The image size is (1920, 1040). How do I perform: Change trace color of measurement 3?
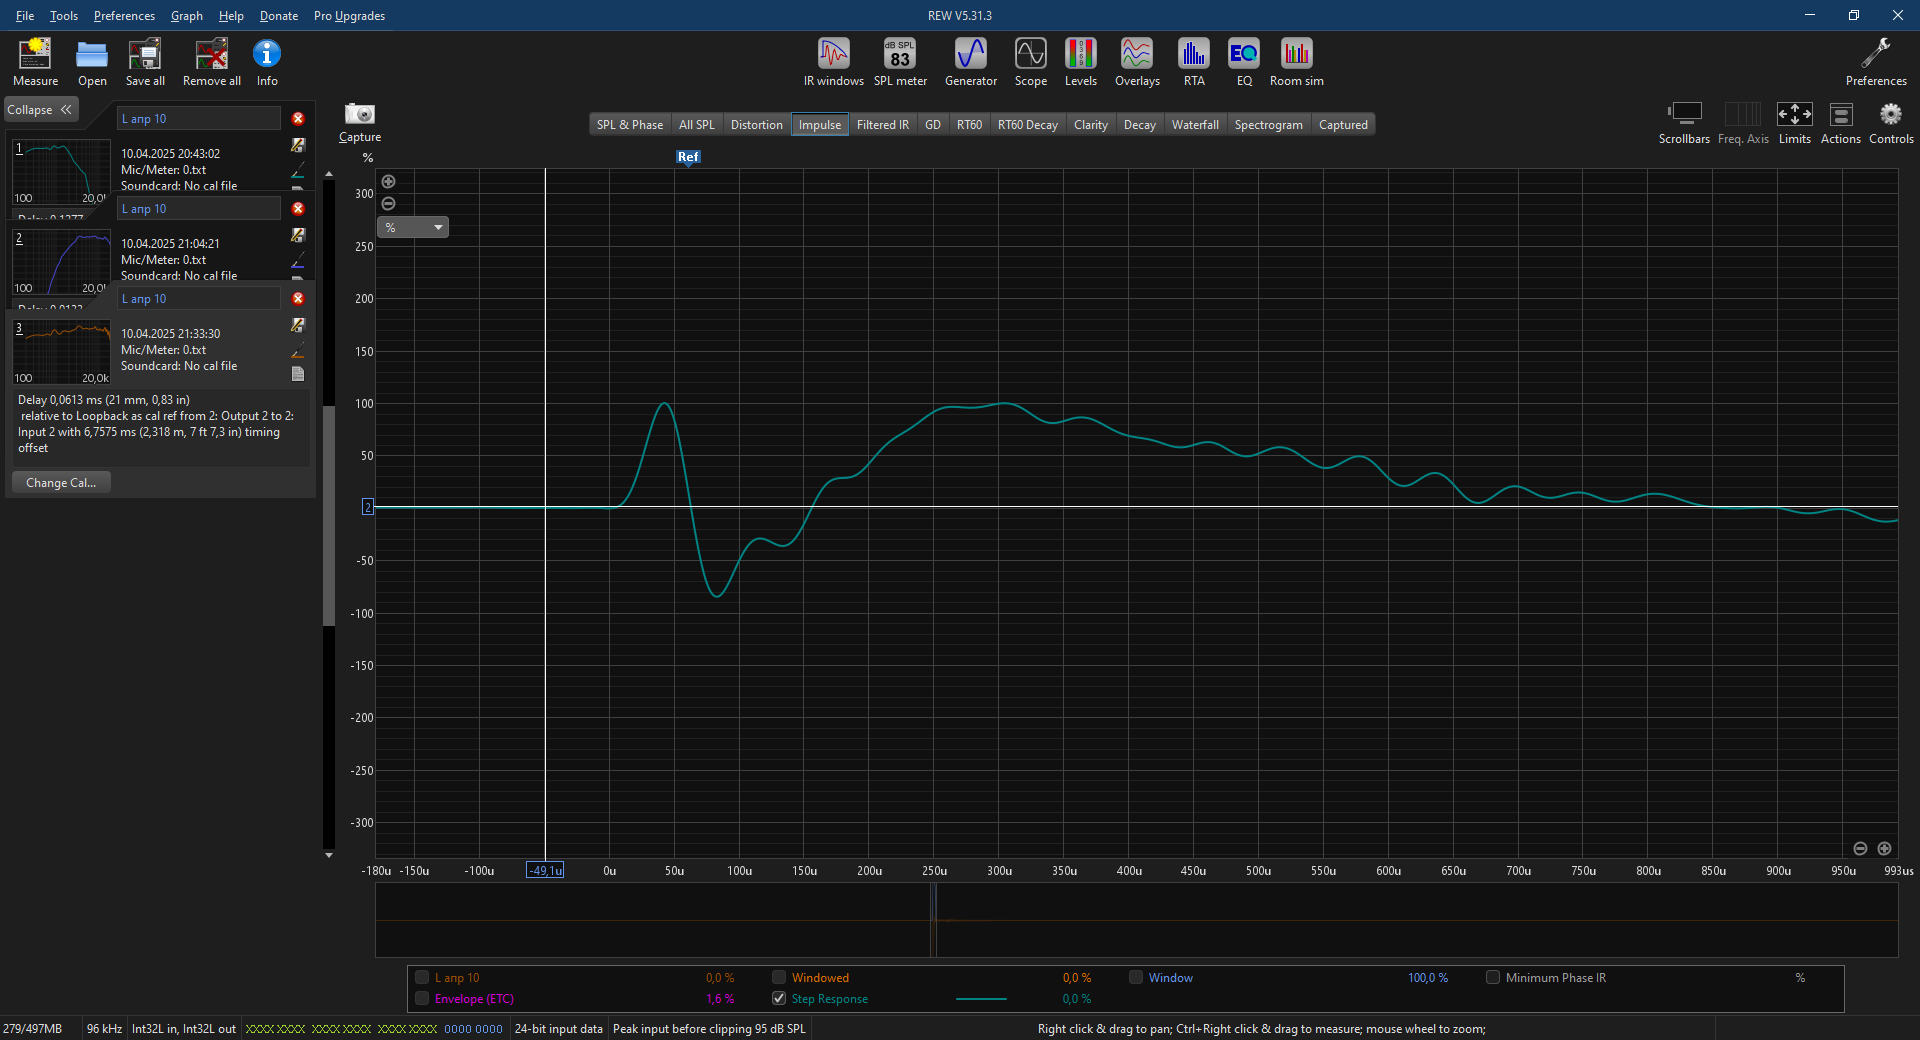[298, 352]
